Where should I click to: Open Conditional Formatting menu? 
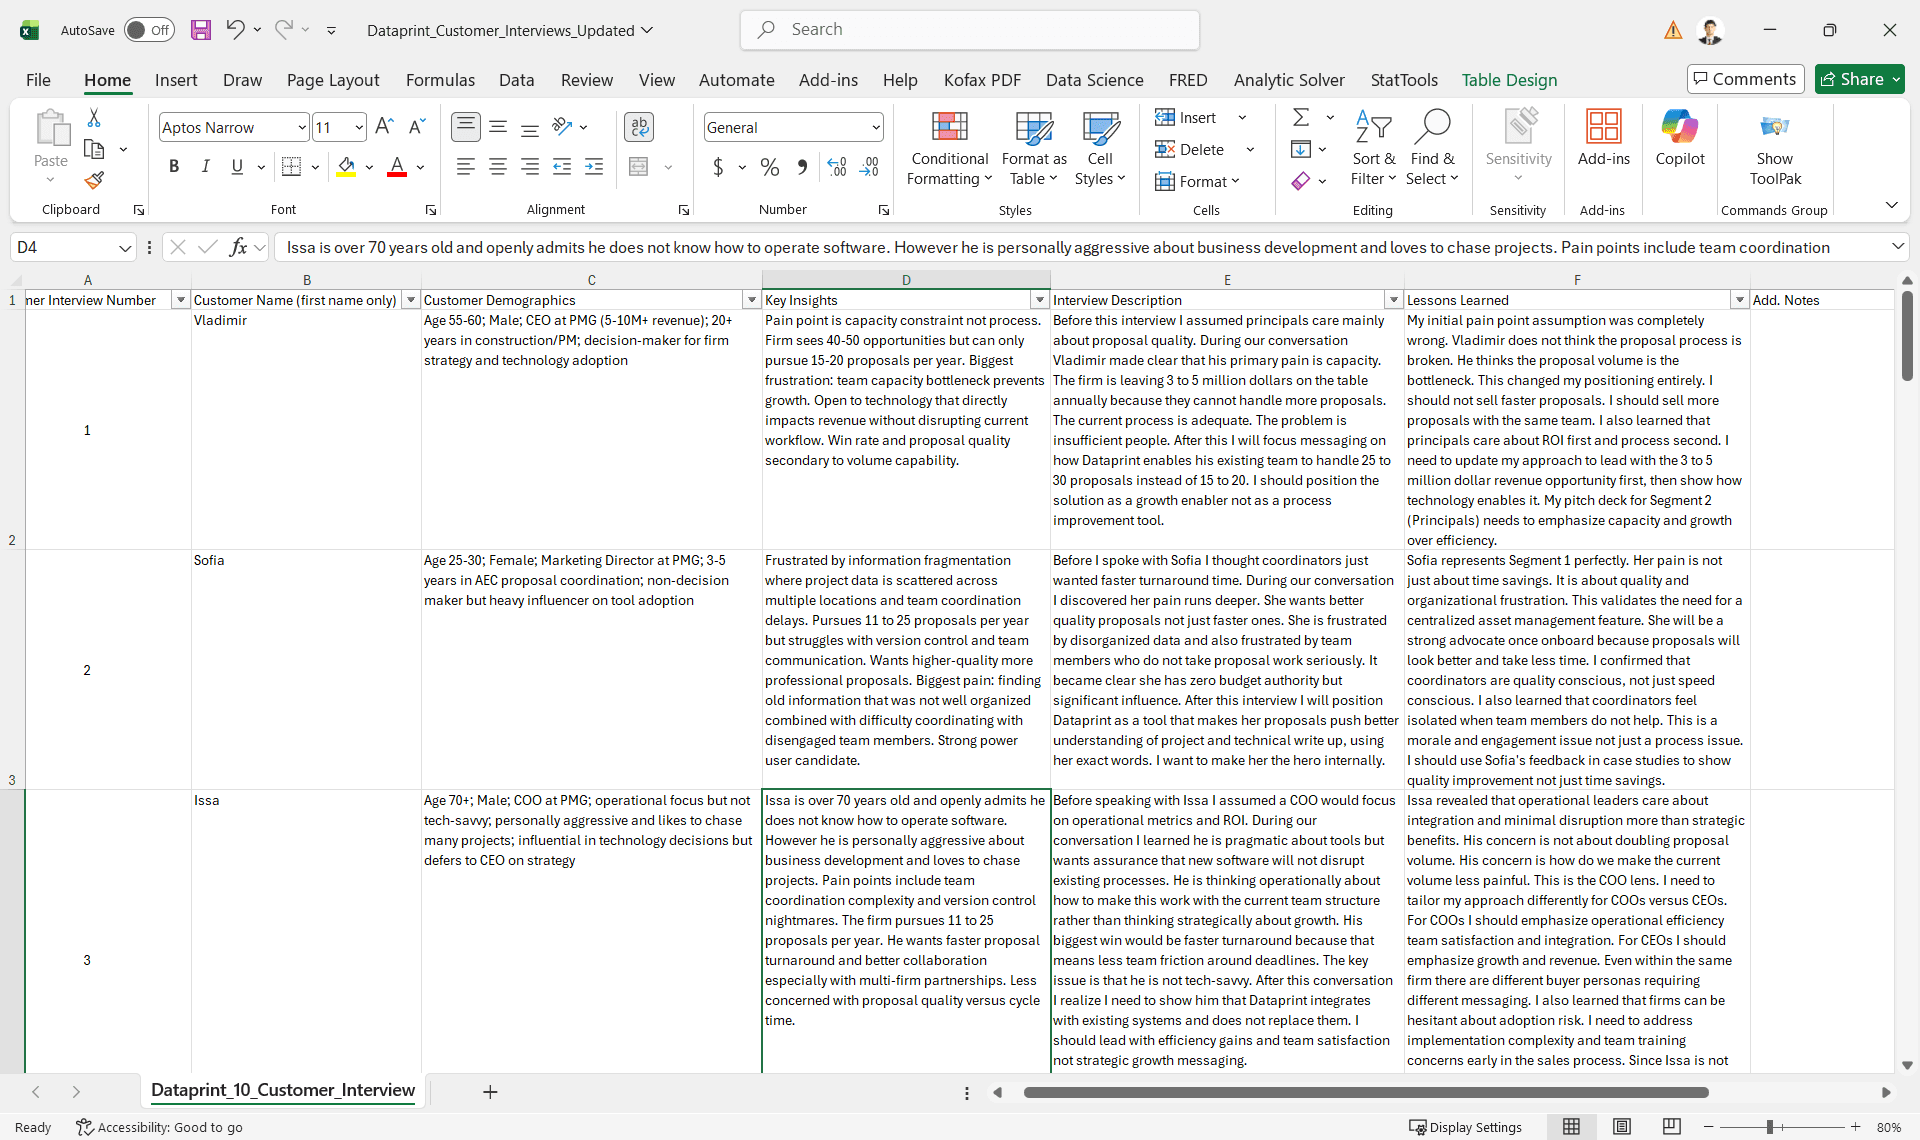click(949, 149)
